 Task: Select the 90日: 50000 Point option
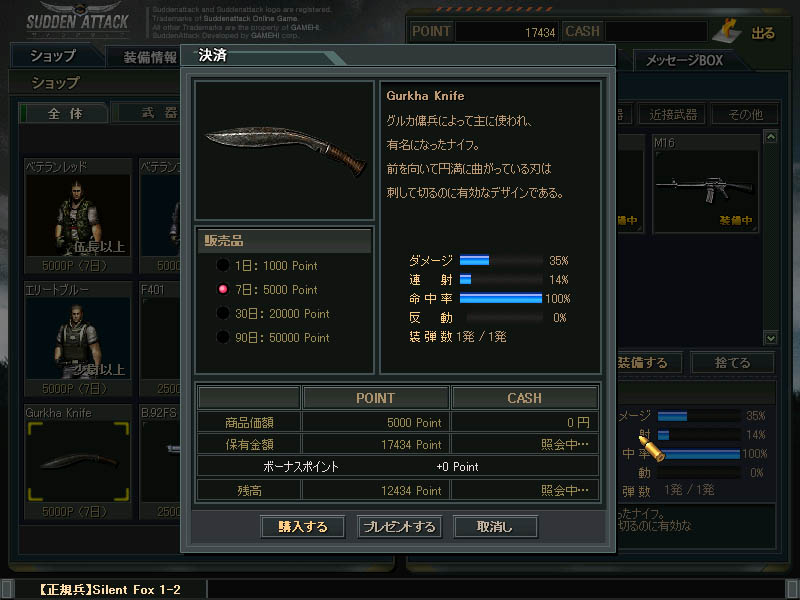(273, 337)
